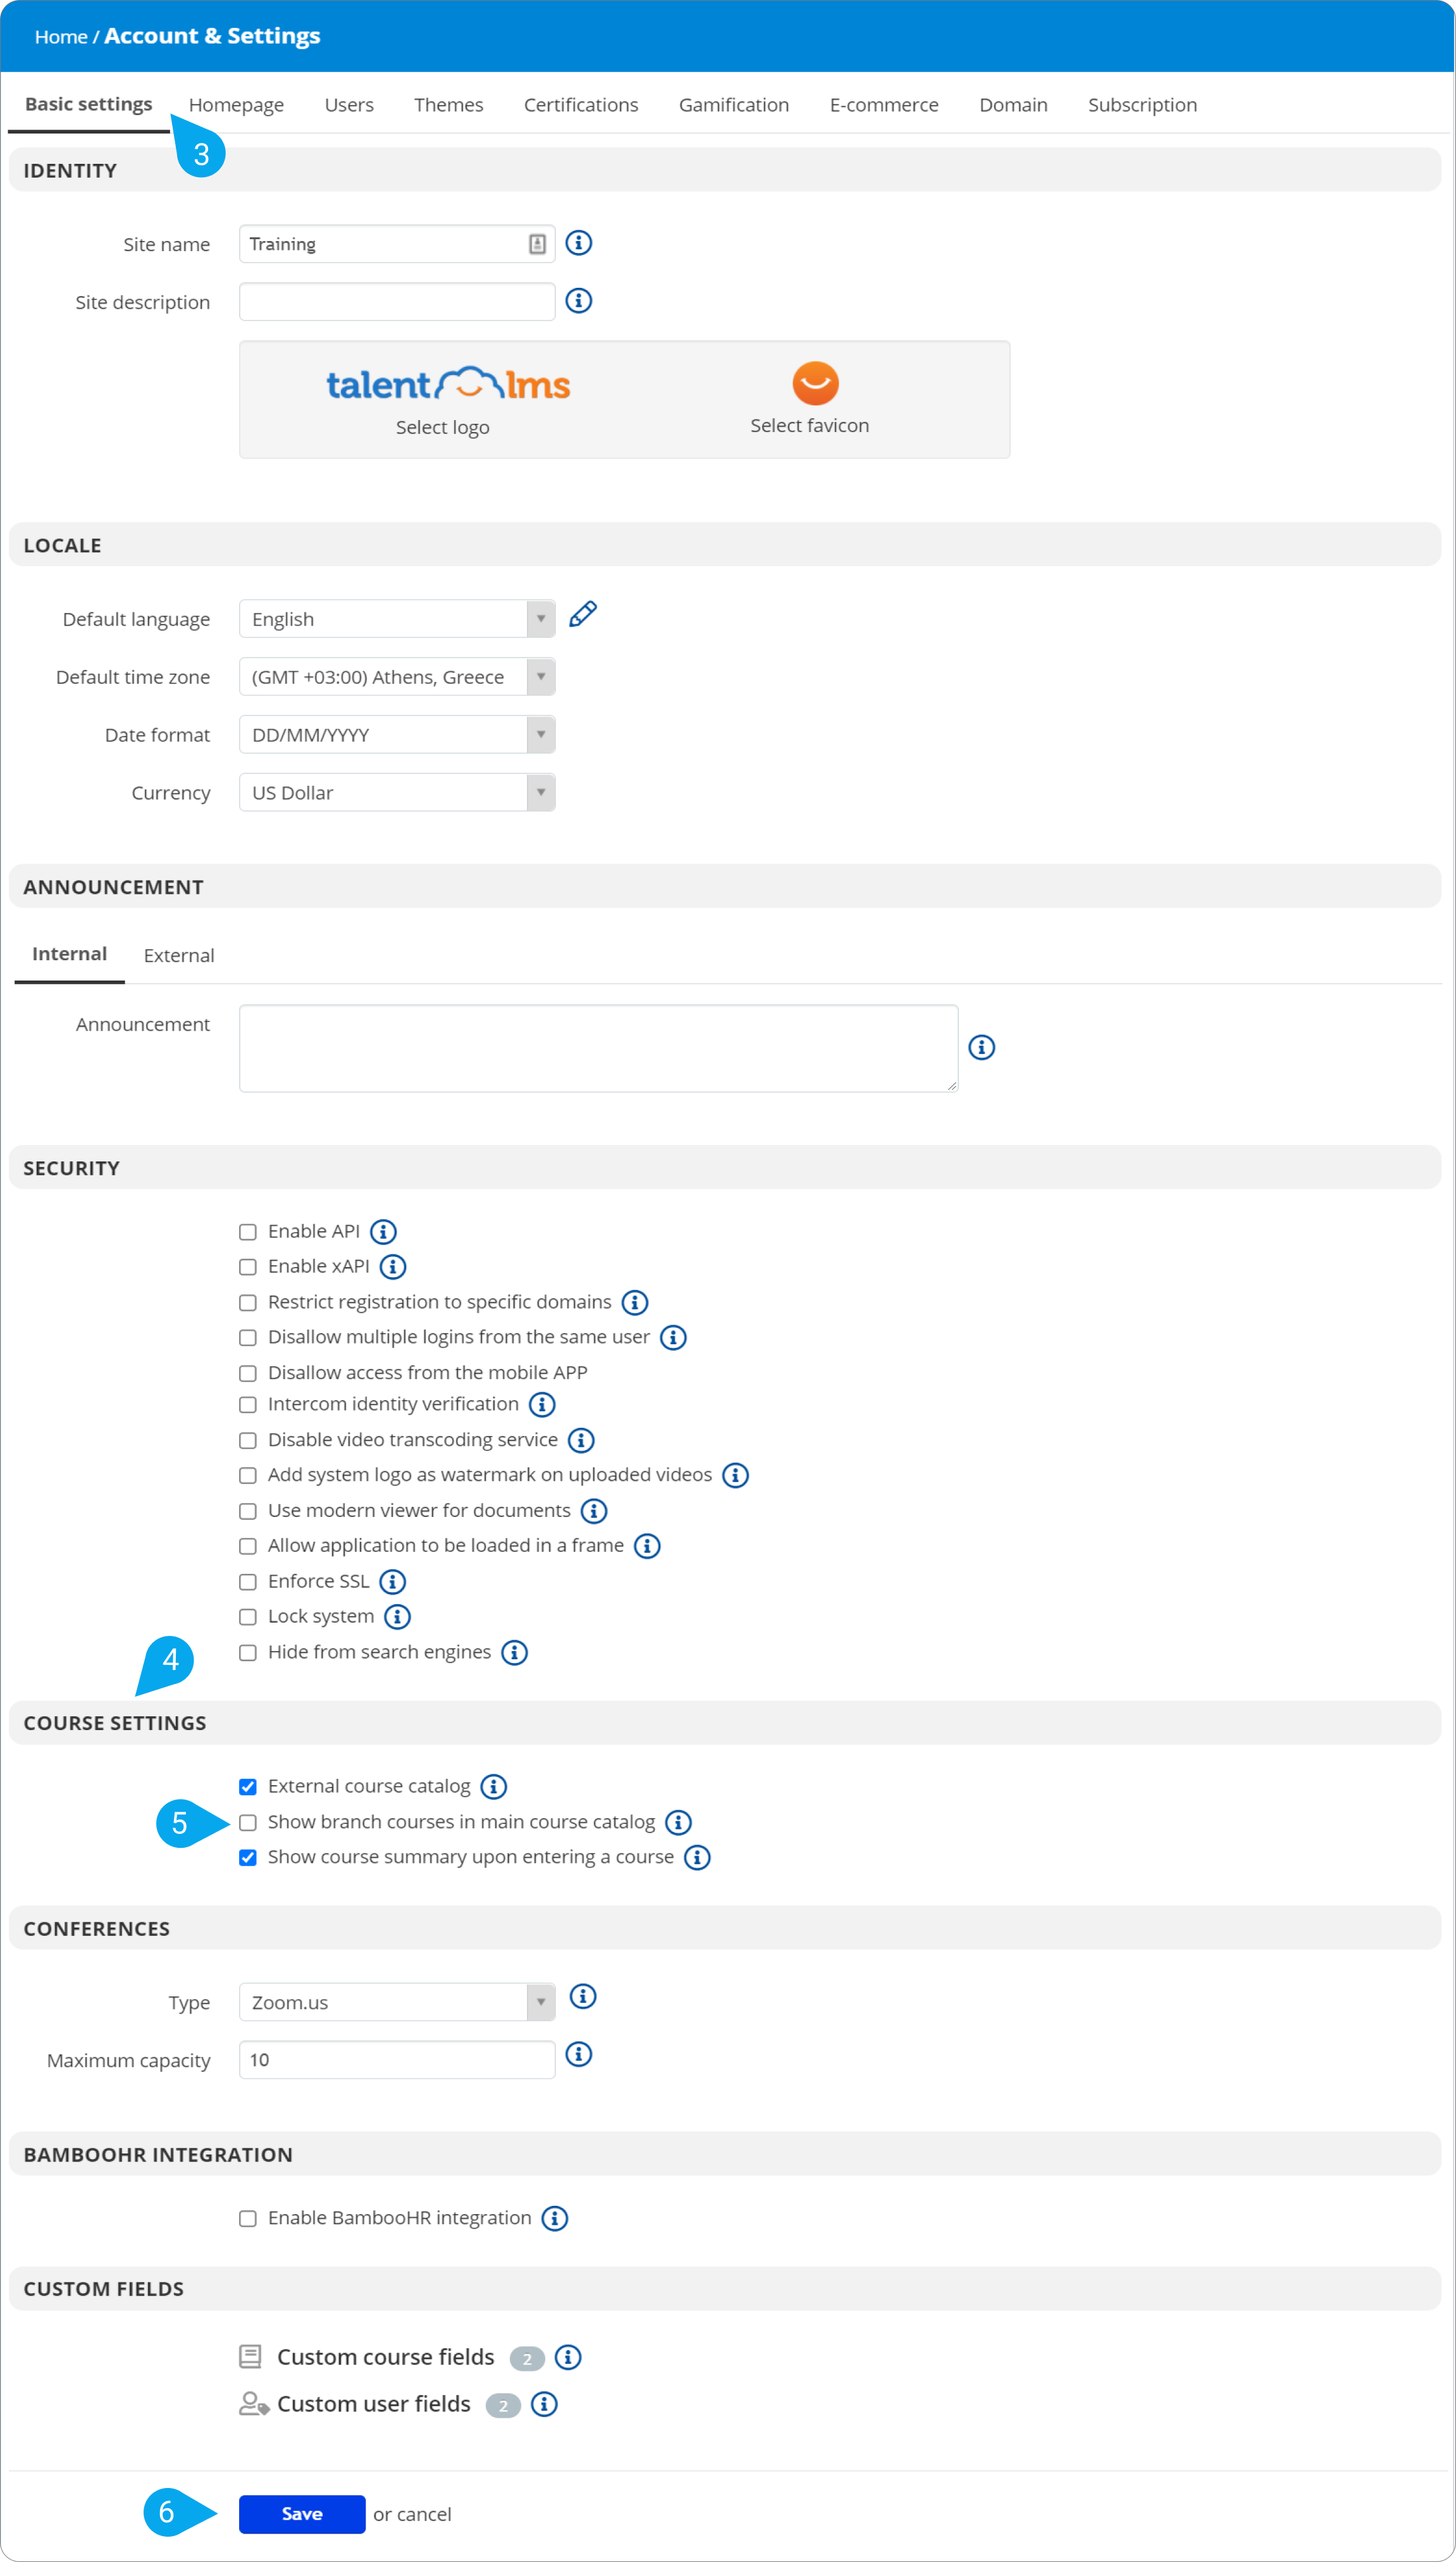Click inside the Announcement text area
The width and height of the screenshot is (1456, 2562).
[x=599, y=1048]
